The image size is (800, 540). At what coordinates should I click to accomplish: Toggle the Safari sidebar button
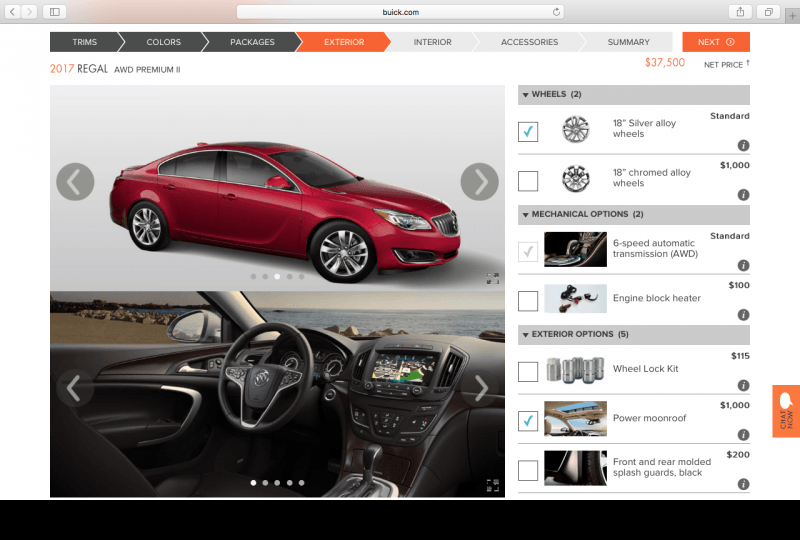(x=55, y=12)
